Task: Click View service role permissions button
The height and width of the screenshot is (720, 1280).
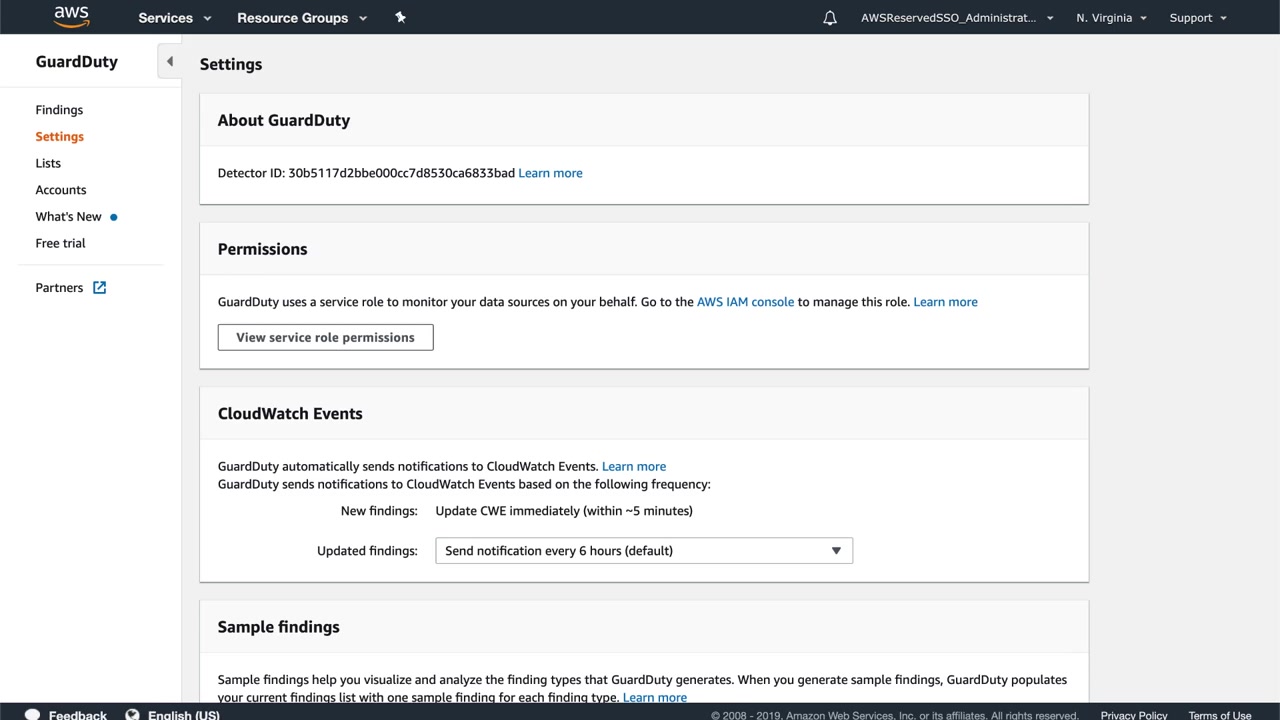Action: [325, 337]
